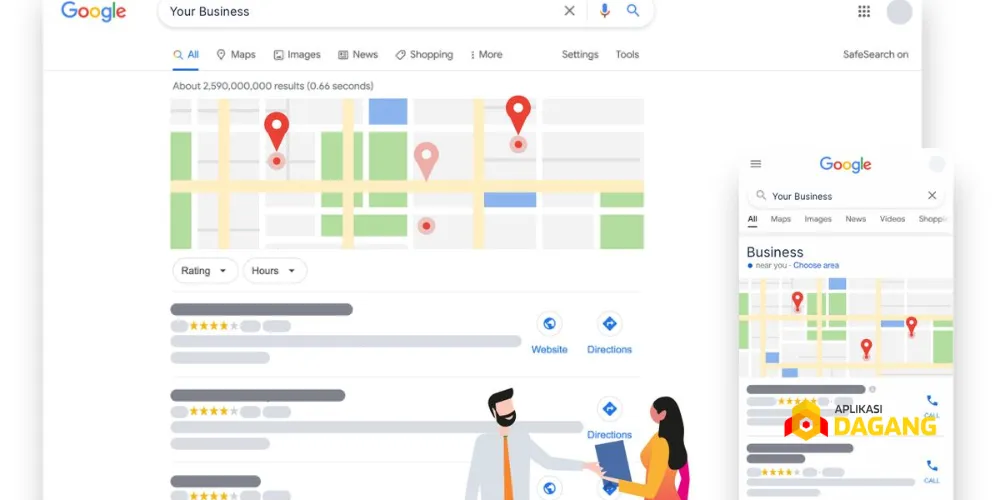Viewport: 1000px width, 500px height.
Task: Click the Choose area link
Action: point(816,265)
